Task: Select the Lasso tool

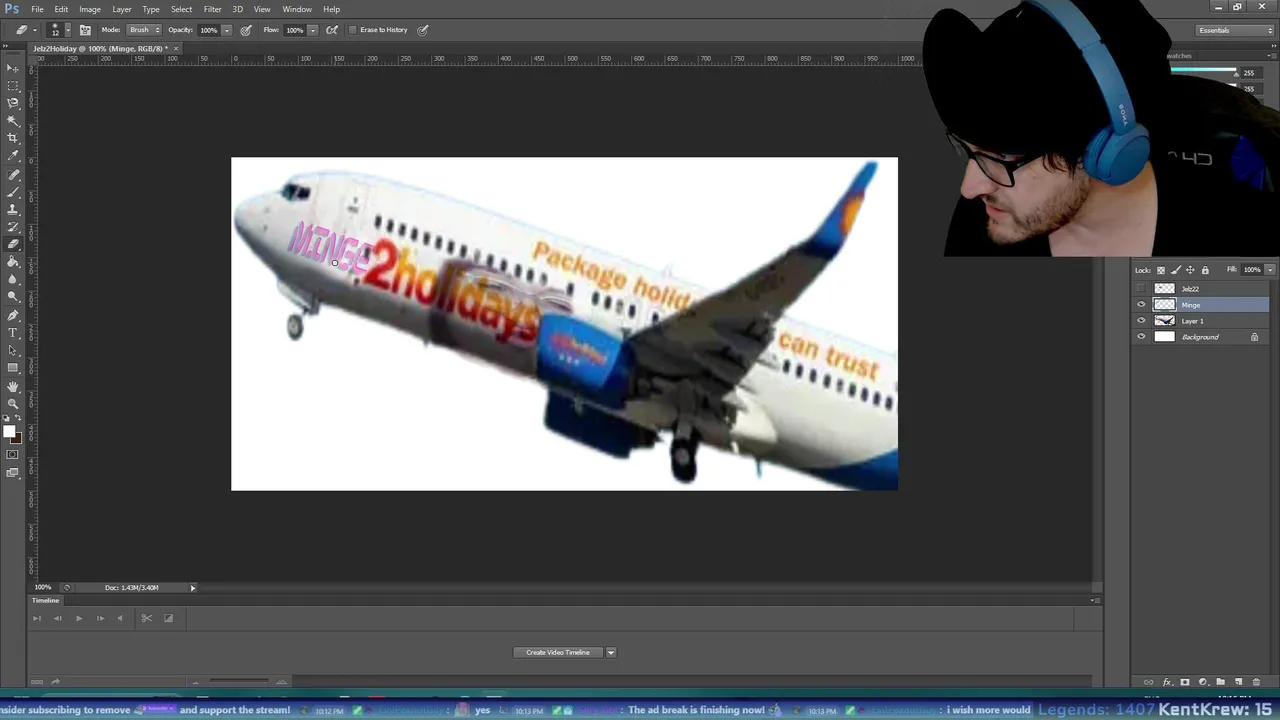Action: pos(13,103)
